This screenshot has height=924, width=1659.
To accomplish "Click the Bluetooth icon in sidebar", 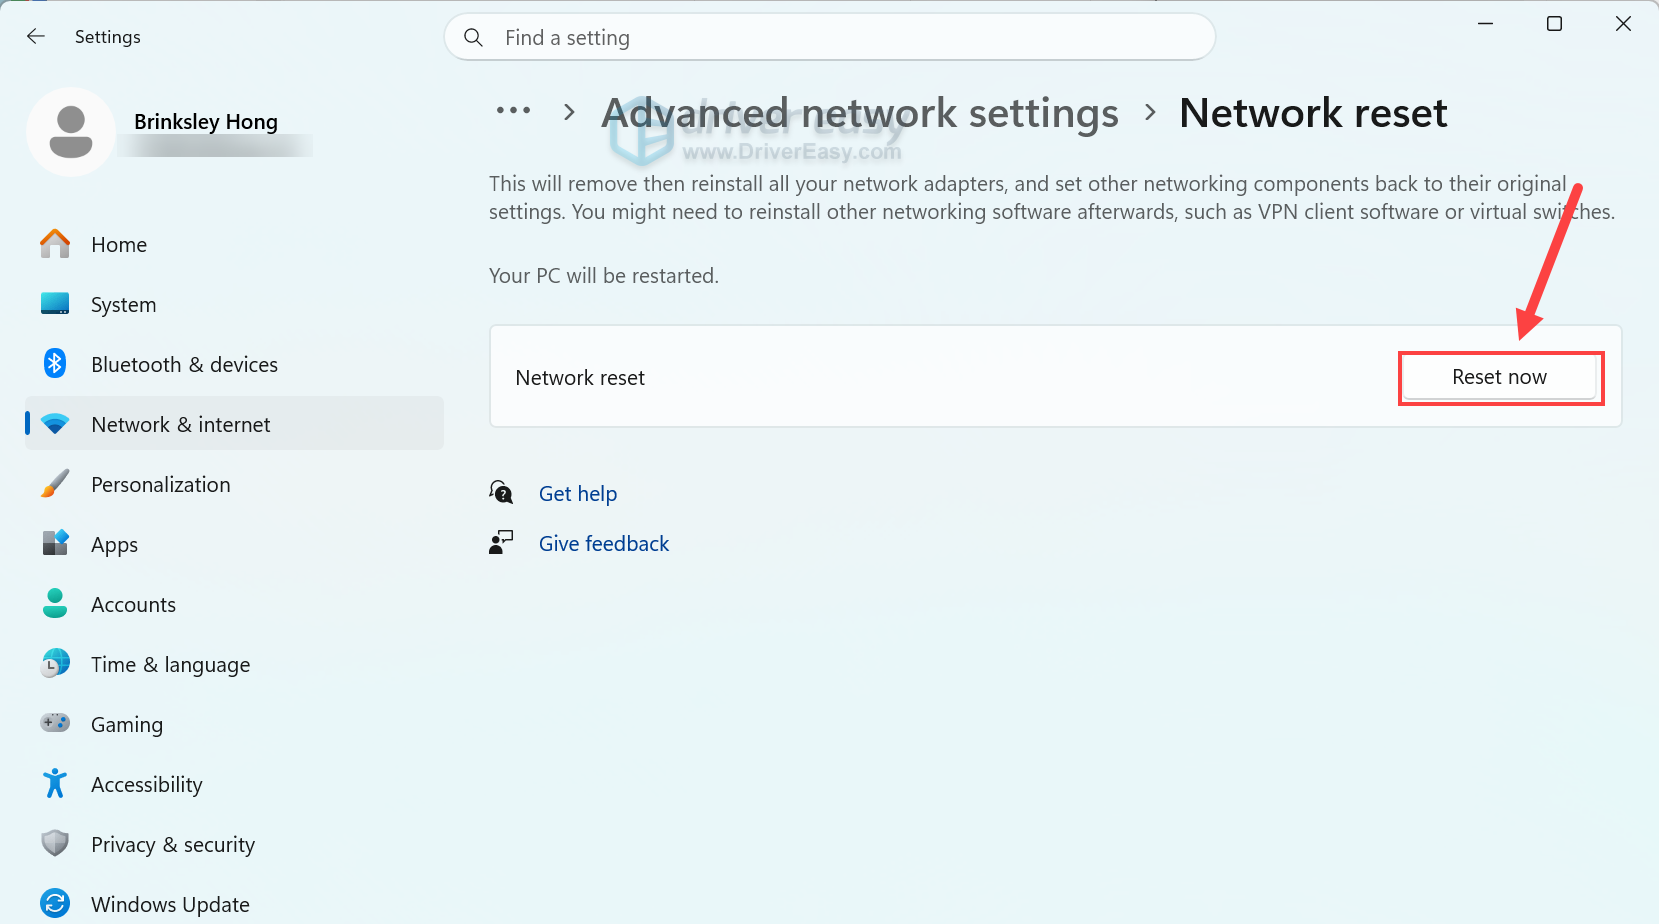I will click(x=55, y=364).
